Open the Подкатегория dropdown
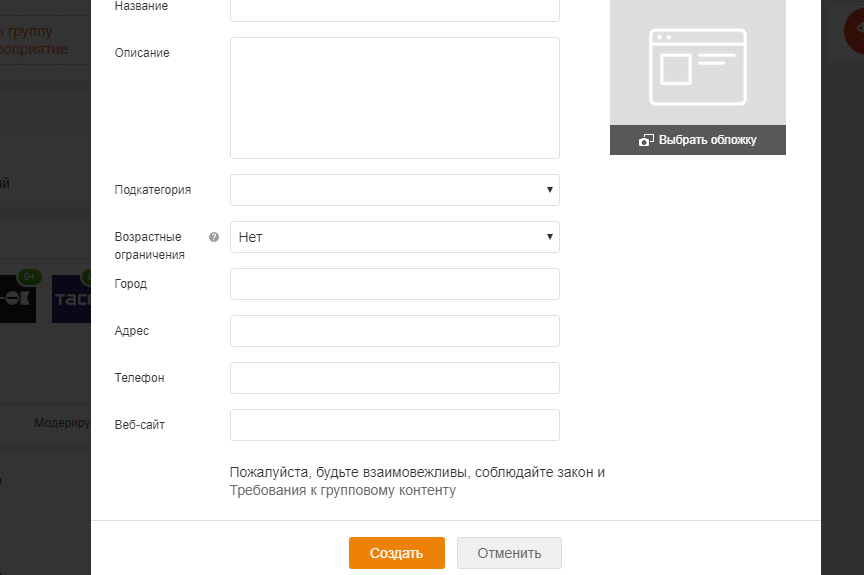This screenshot has width=864, height=575. point(394,190)
